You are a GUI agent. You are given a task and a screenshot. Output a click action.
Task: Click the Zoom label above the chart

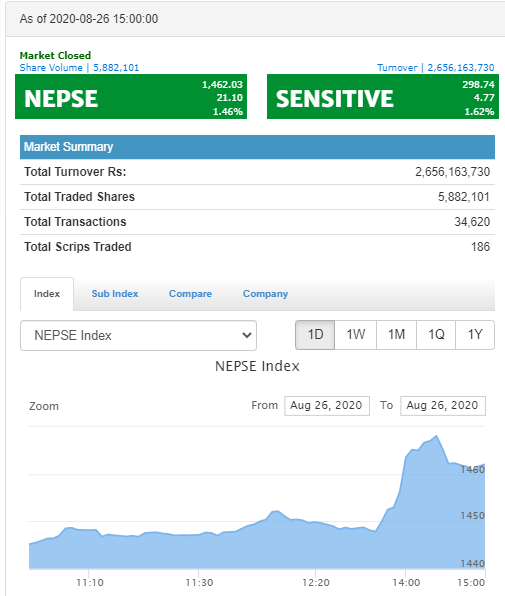[x=44, y=406]
